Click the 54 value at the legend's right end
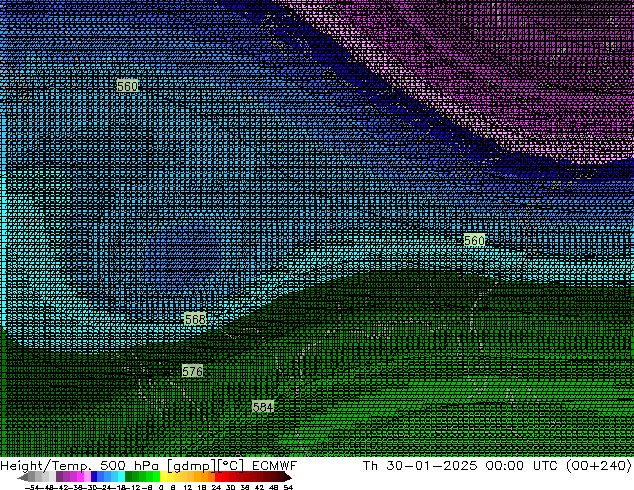This screenshot has width=634, height=490. [288, 487]
